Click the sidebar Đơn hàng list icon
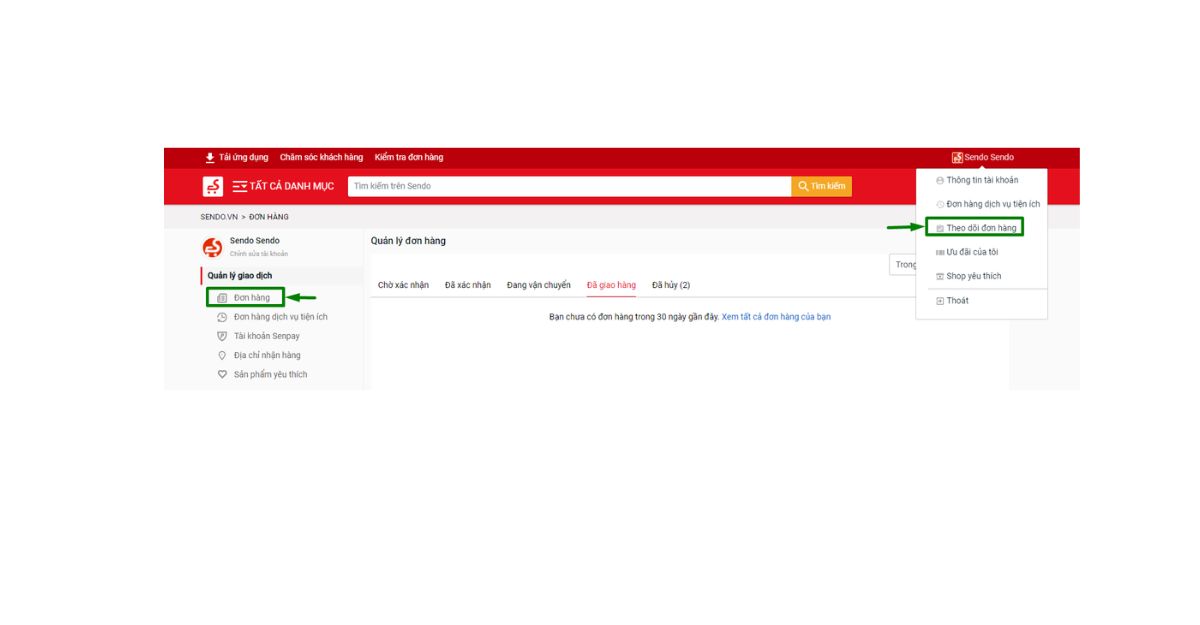The height and width of the screenshot is (625, 1200). click(x=222, y=297)
